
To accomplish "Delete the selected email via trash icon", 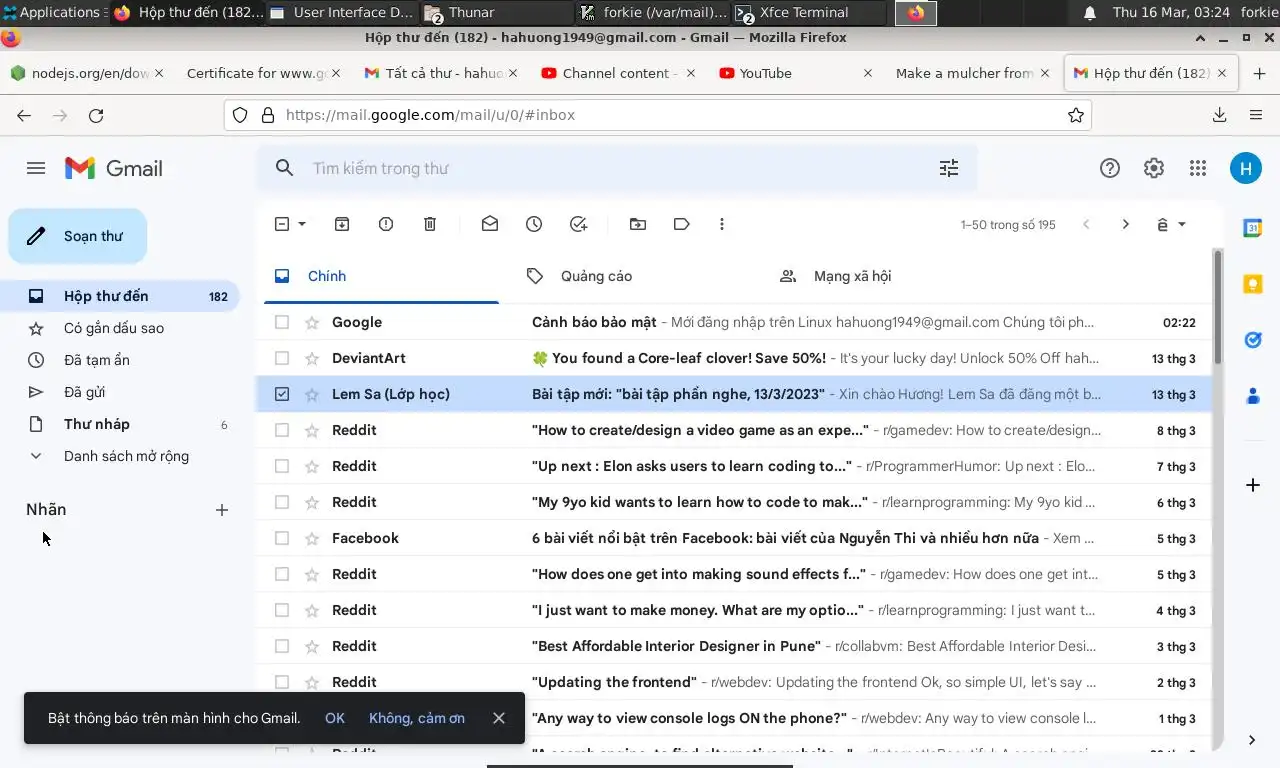I will click(x=430, y=224).
